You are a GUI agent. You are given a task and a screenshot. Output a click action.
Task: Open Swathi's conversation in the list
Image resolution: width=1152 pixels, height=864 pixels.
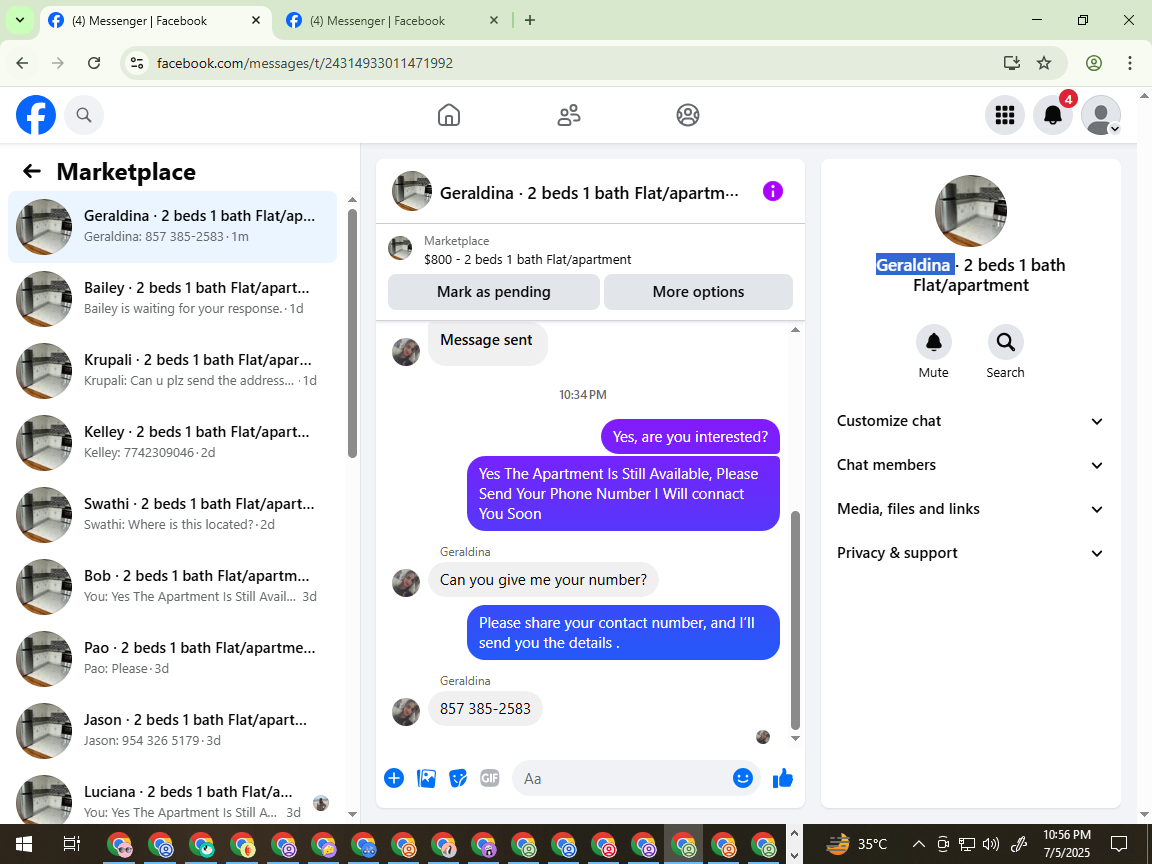(x=173, y=514)
